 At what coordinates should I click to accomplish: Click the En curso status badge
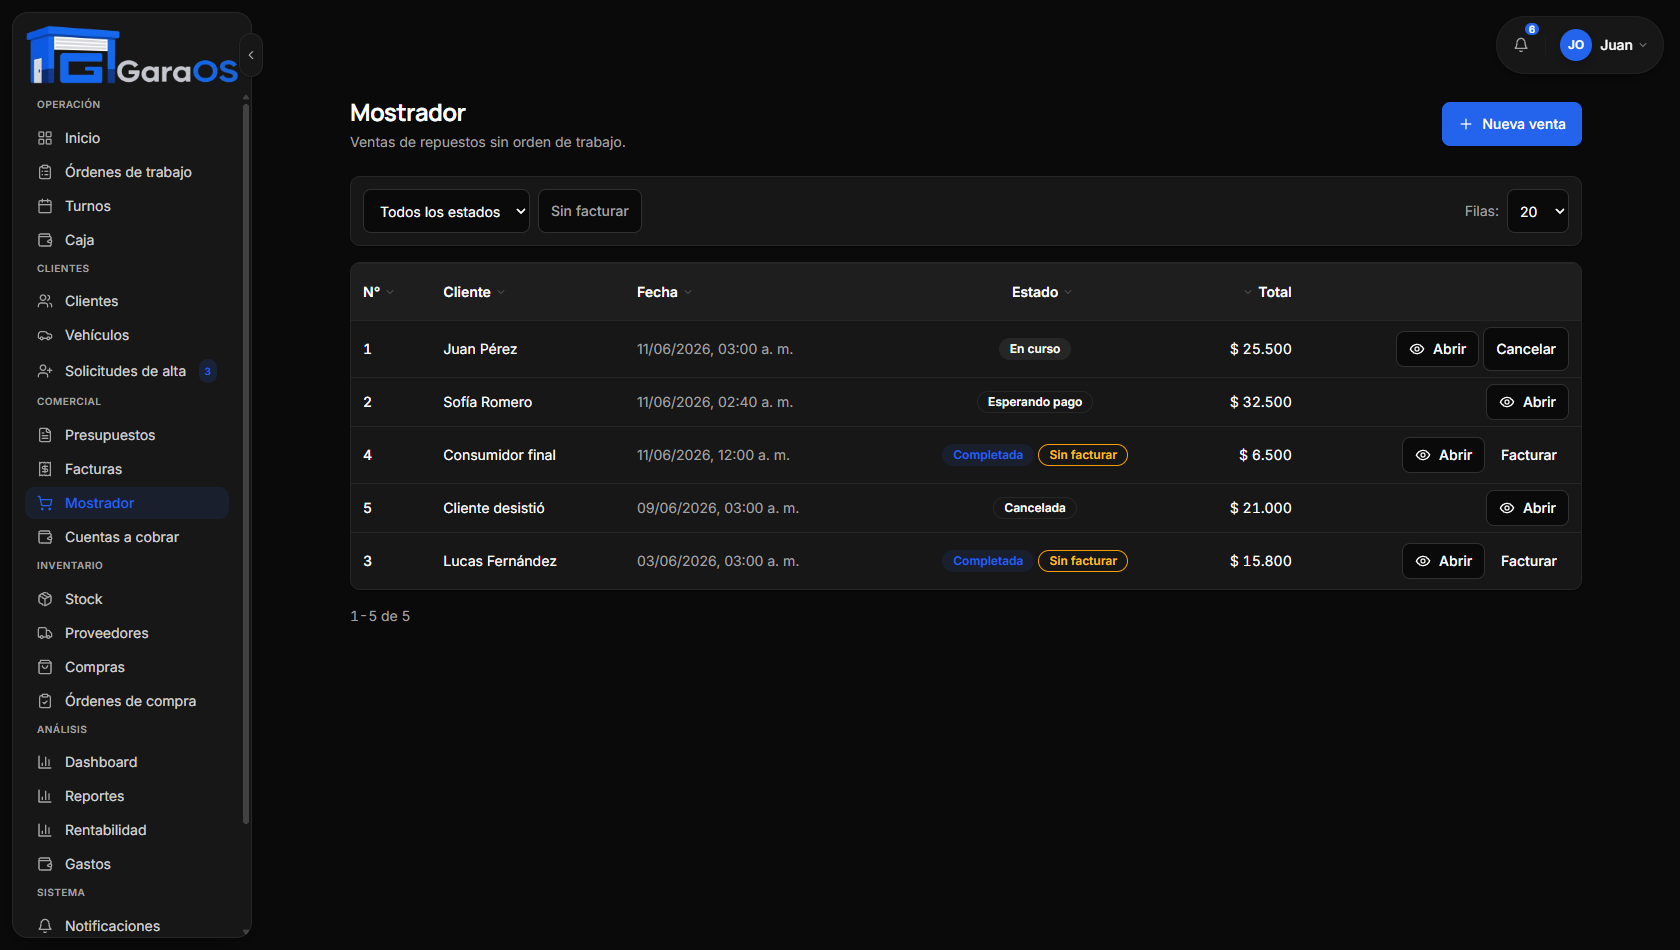pyautogui.click(x=1035, y=349)
